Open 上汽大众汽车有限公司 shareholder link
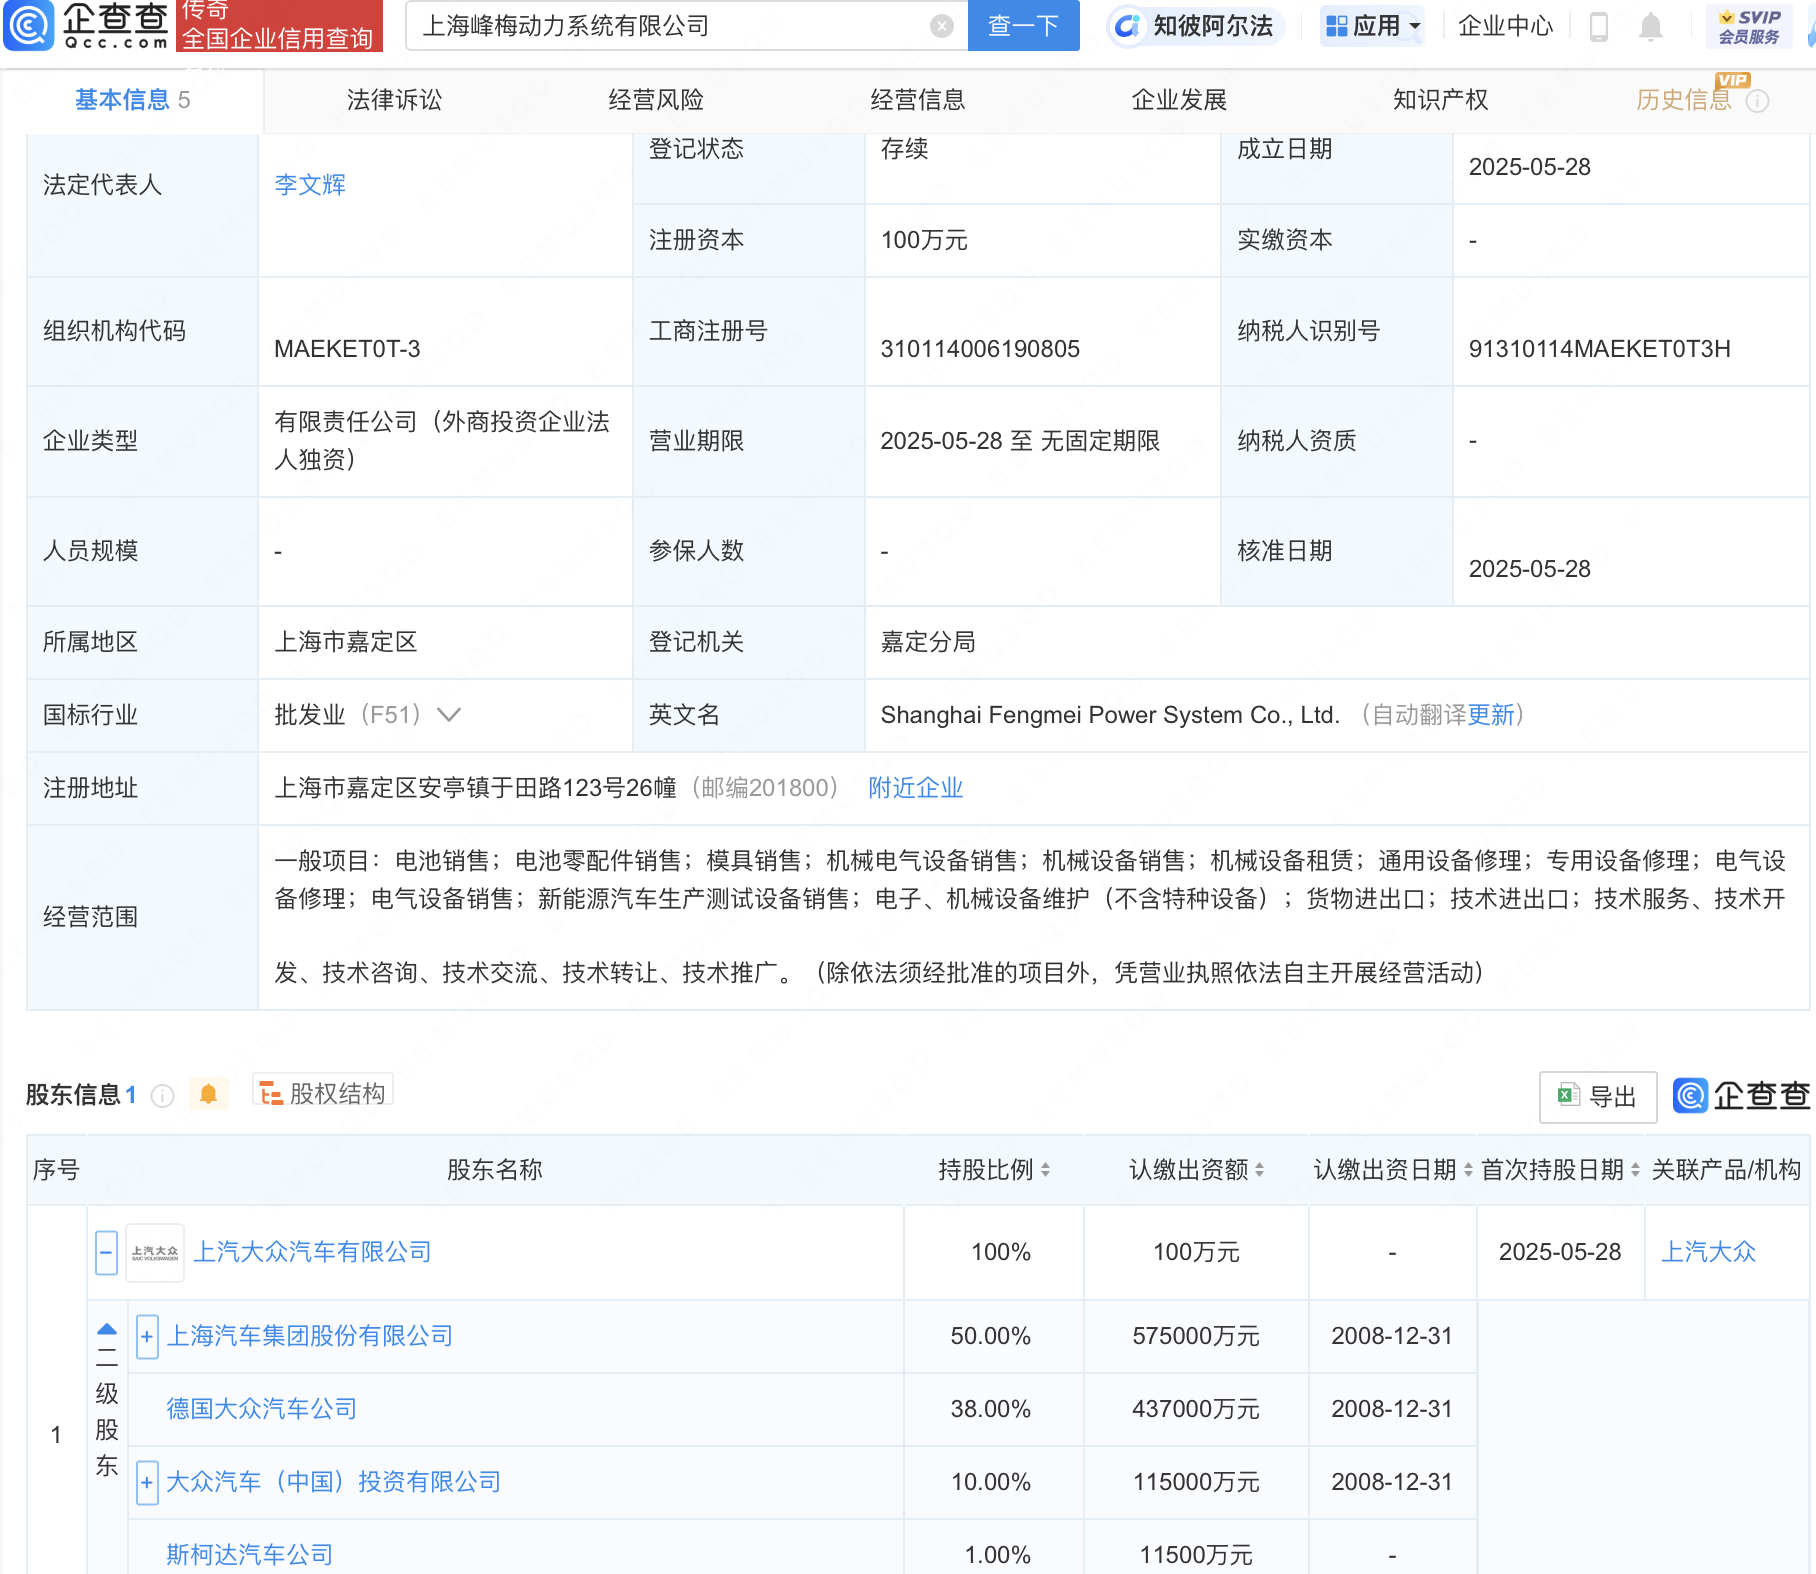This screenshot has width=1816, height=1574. pos(312,1252)
